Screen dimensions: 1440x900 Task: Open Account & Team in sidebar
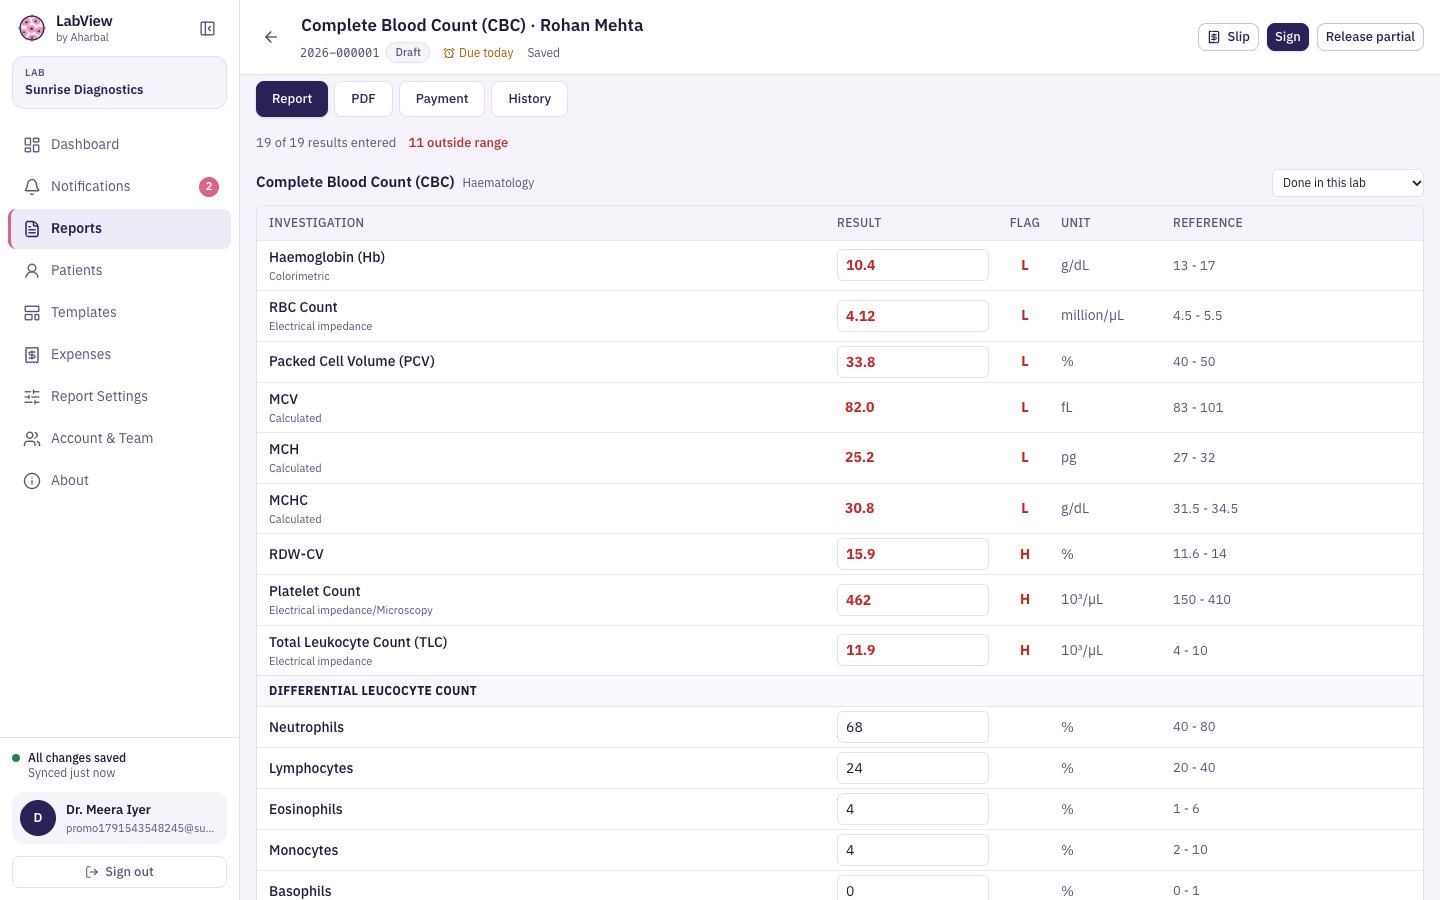coord(119,439)
